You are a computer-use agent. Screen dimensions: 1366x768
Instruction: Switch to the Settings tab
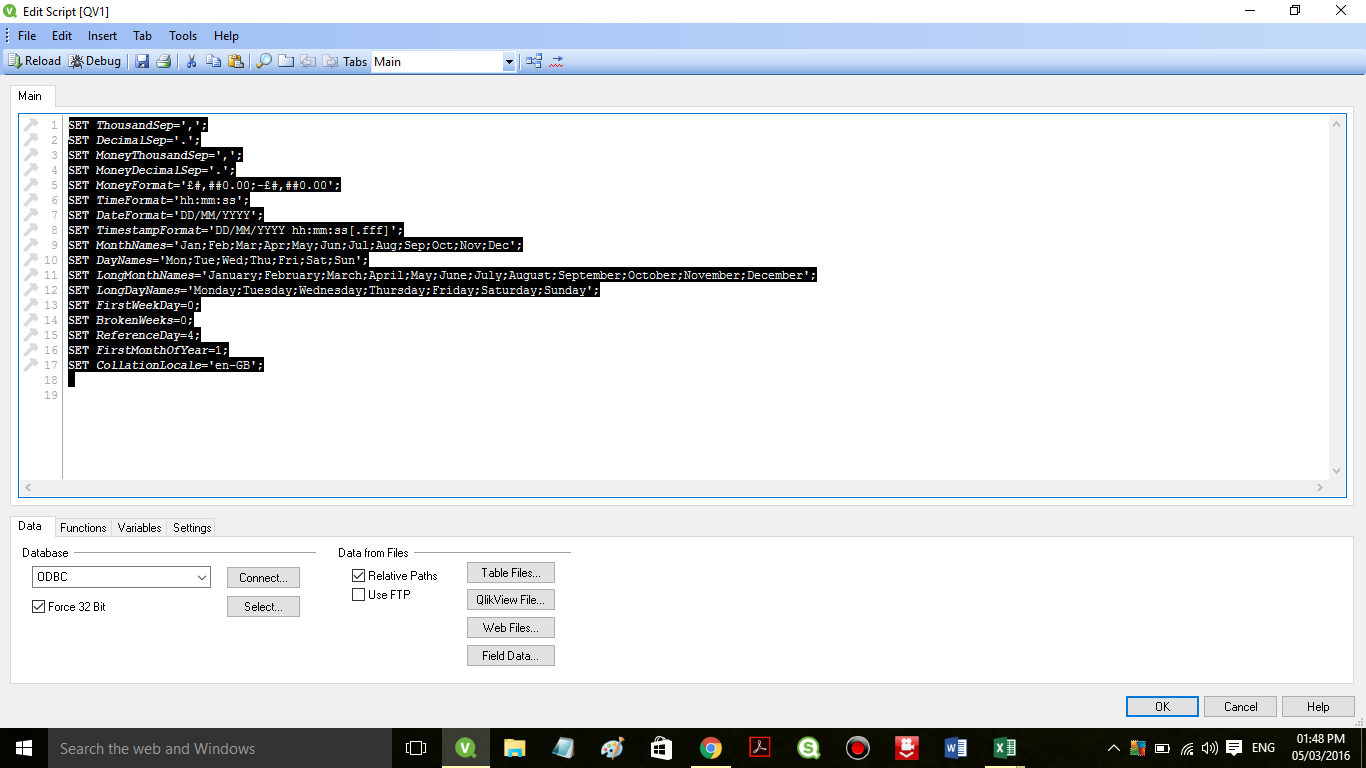[192, 528]
